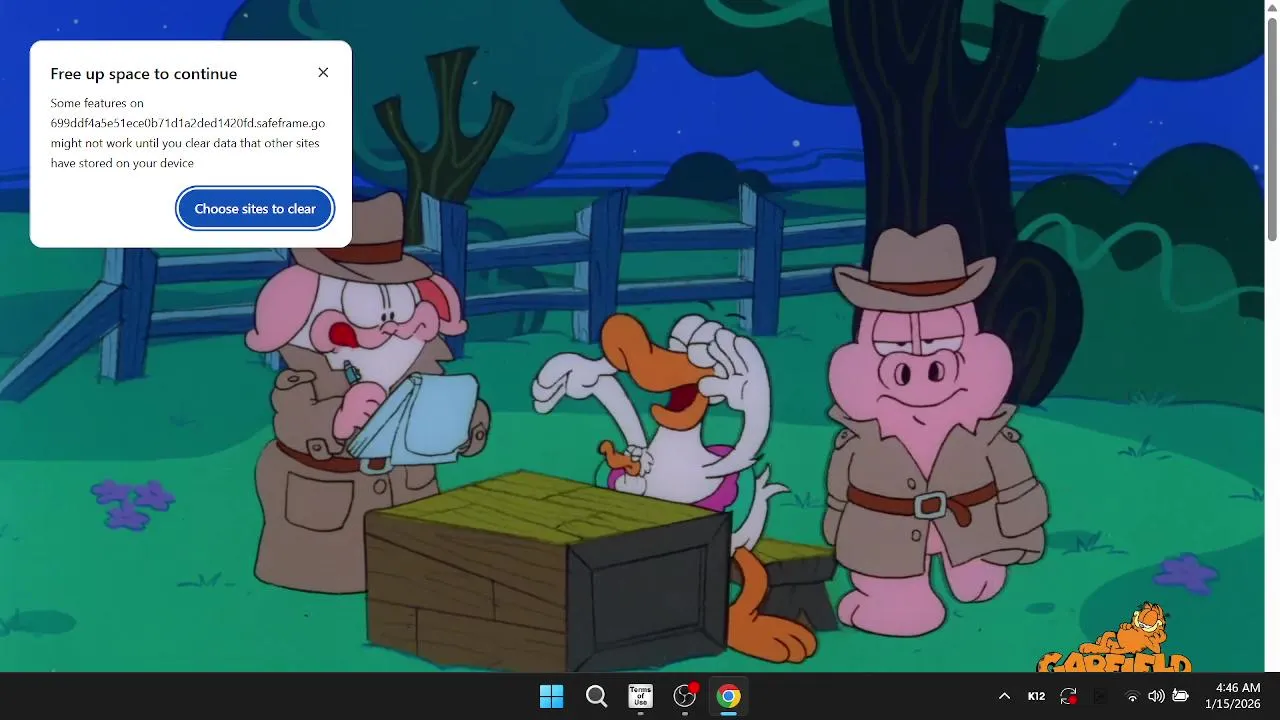Open Wi-Fi network settings in tray
The image size is (1280, 720).
(1132, 696)
